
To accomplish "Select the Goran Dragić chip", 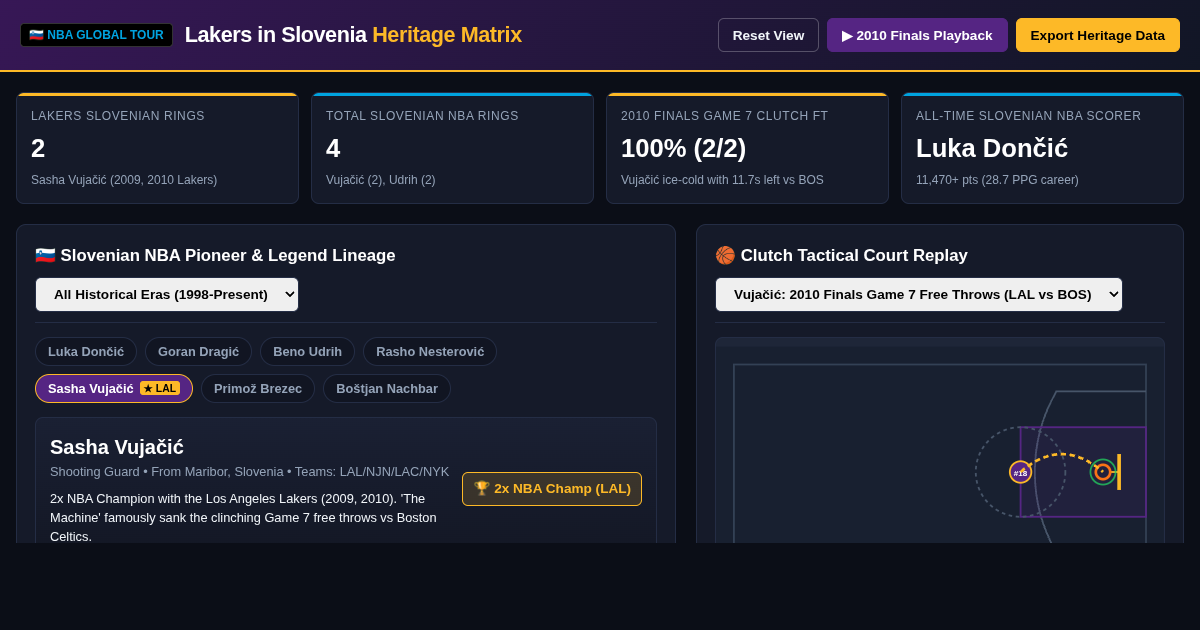I will [x=198, y=351].
